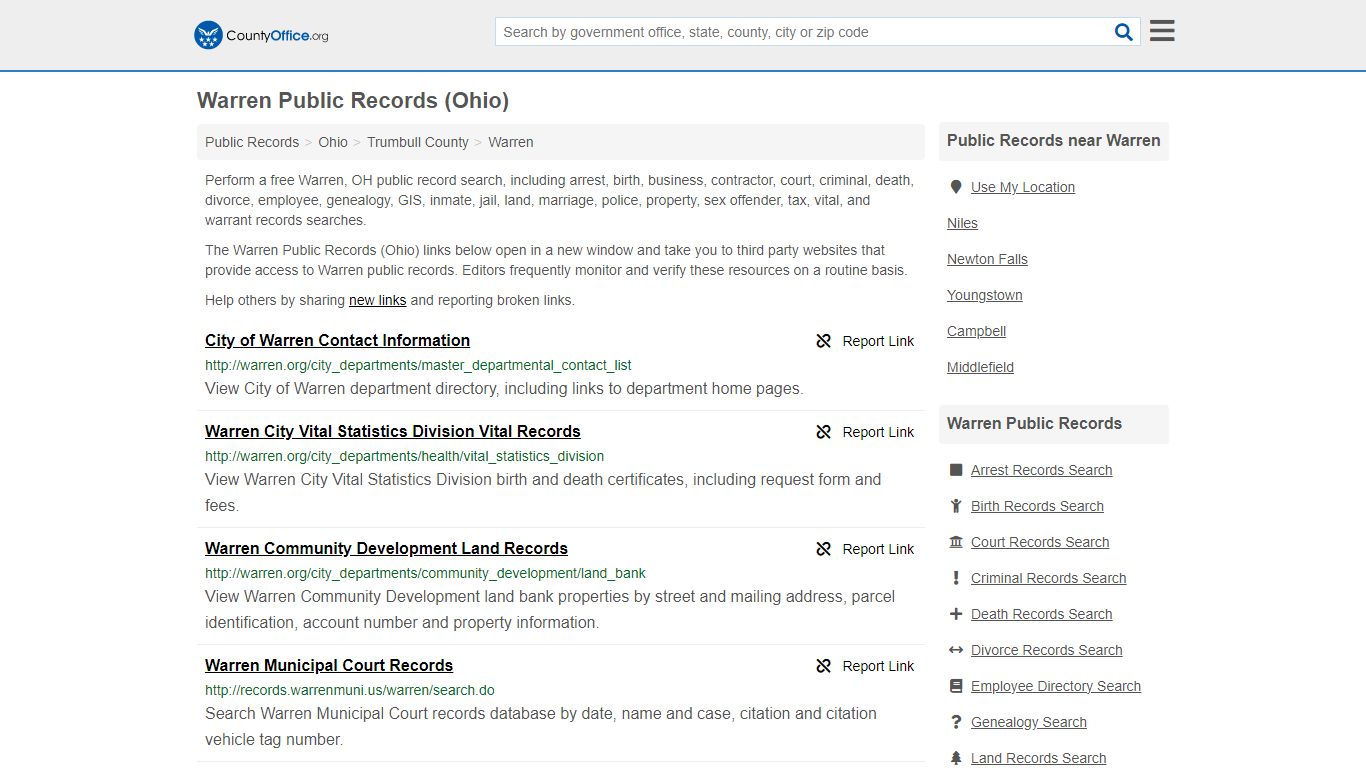
Task: Open Genealogy Search
Action: pyautogui.click(x=1028, y=722)
